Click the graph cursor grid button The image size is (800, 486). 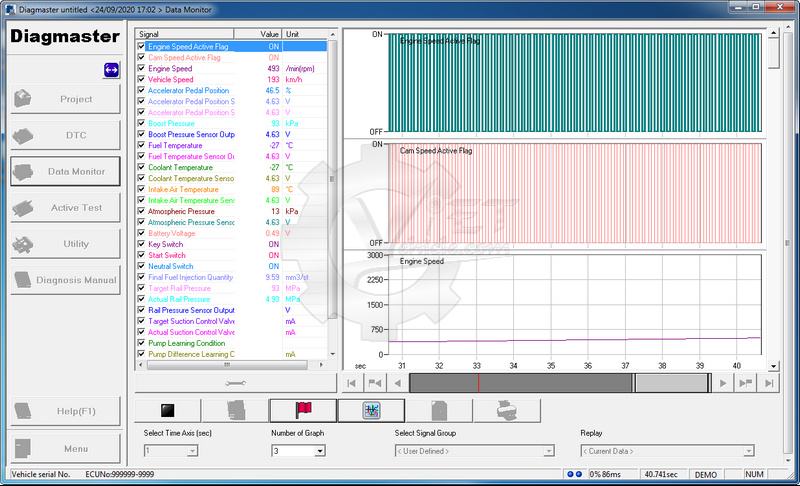pyautogui.click(x=370, y=409)
